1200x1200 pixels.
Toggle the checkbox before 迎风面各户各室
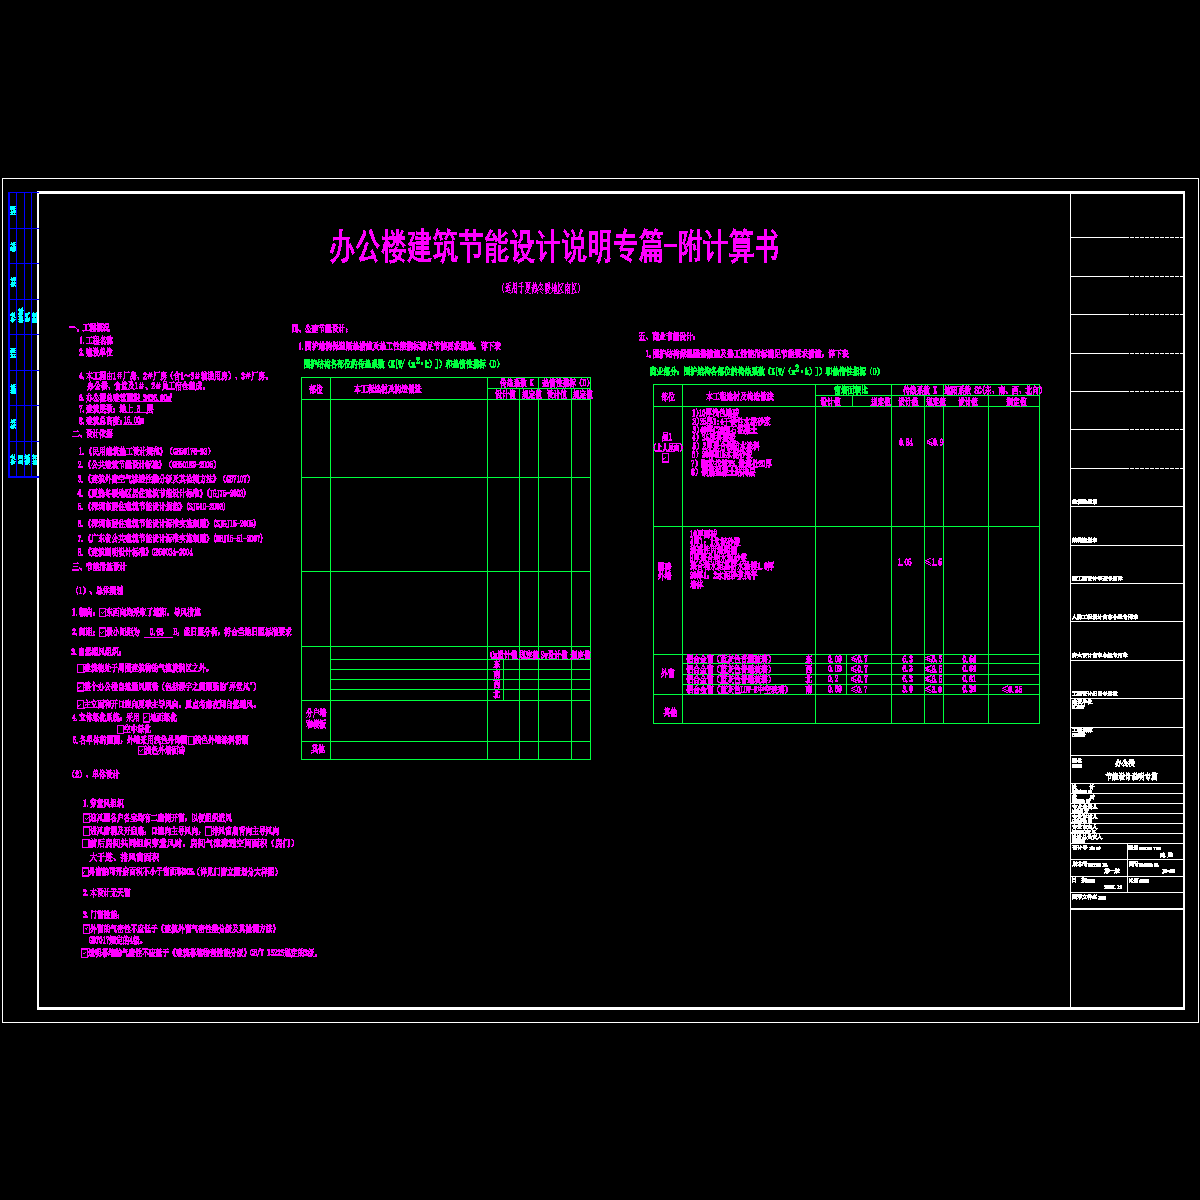coord(85,817)
